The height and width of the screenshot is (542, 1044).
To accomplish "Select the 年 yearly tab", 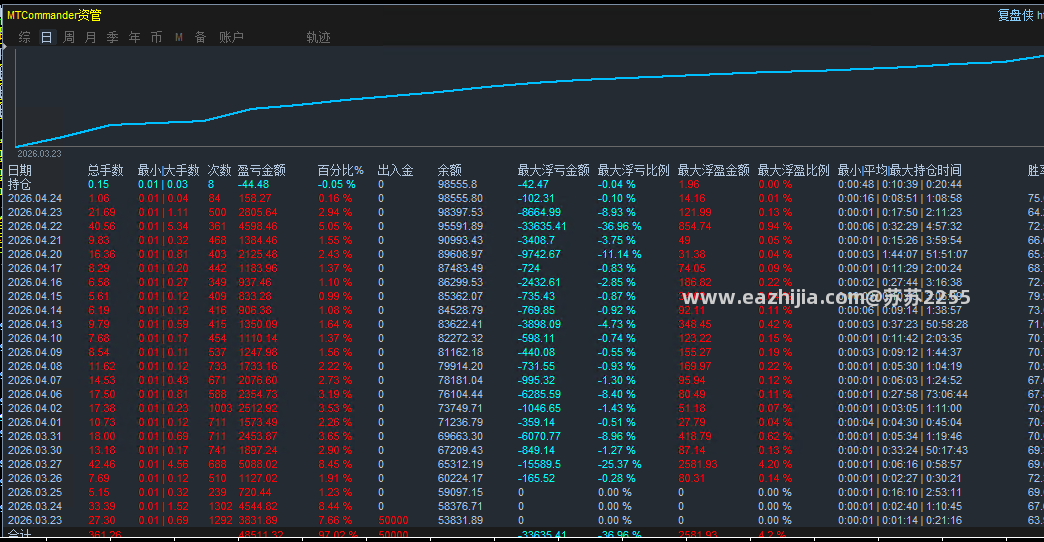I will pos(134,37).
